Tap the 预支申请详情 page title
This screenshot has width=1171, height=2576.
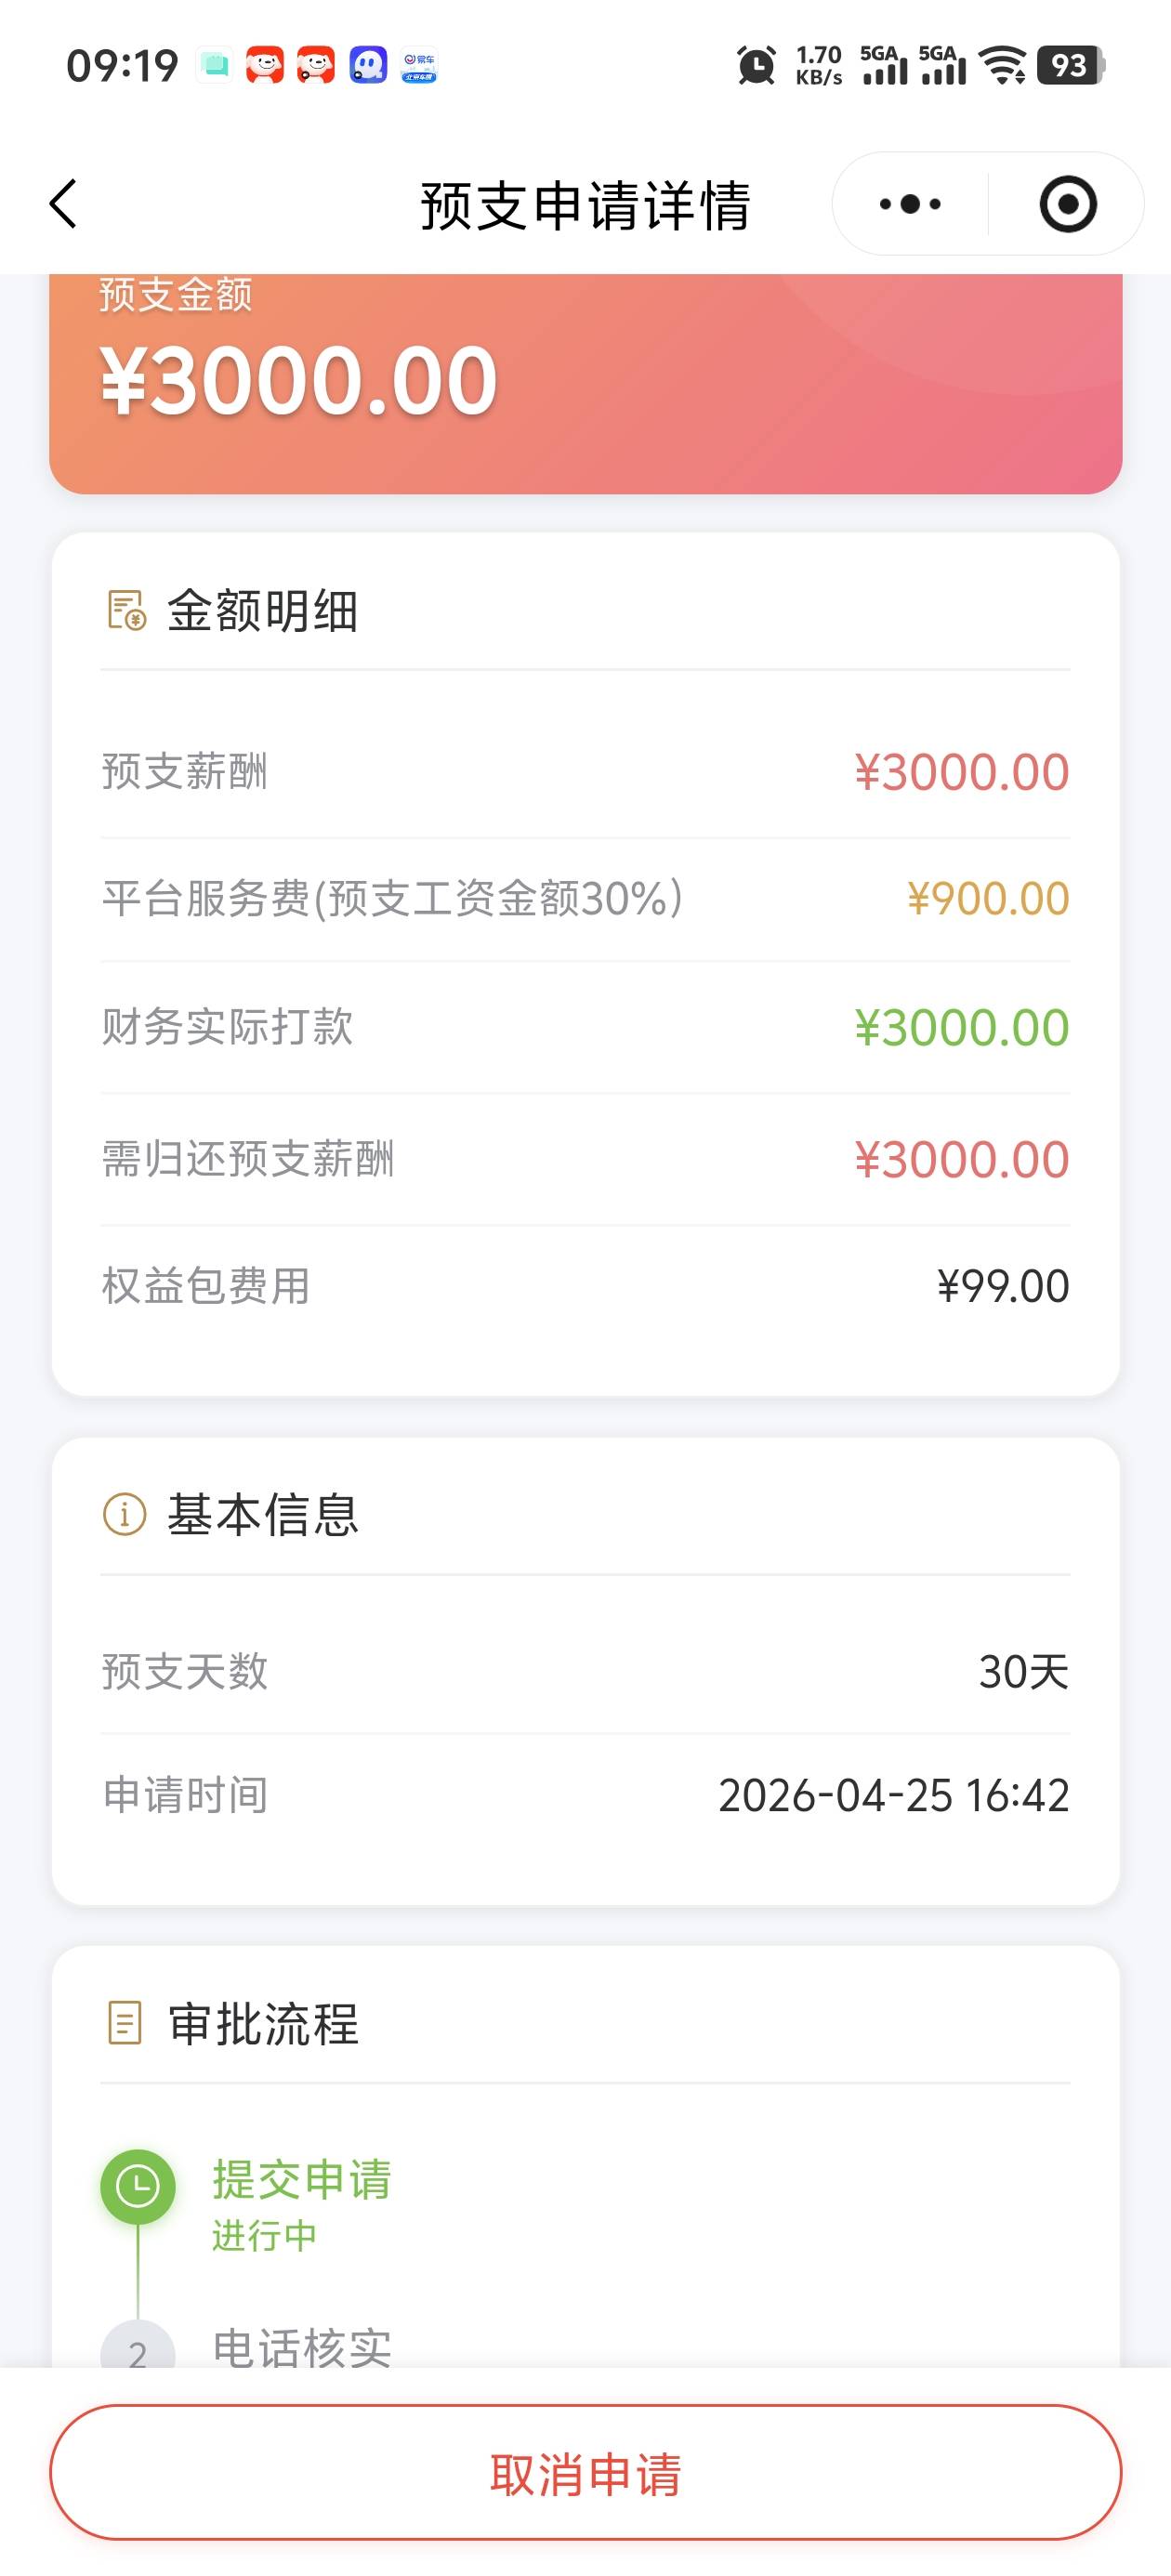click(x=585, y=205)
